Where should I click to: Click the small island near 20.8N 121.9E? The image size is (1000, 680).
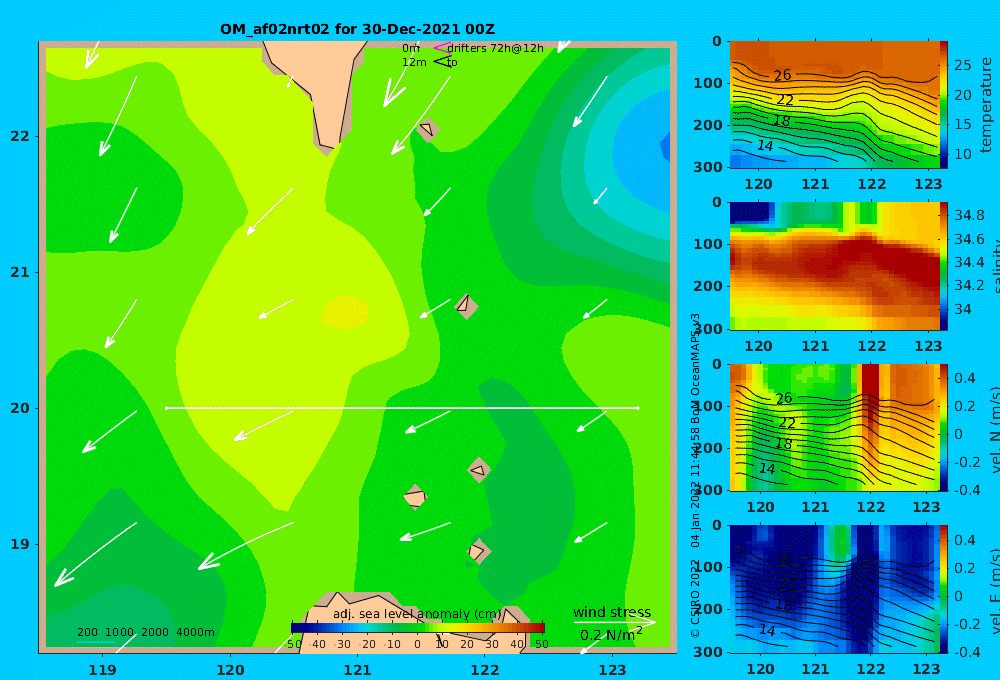[x=466, y=306]
